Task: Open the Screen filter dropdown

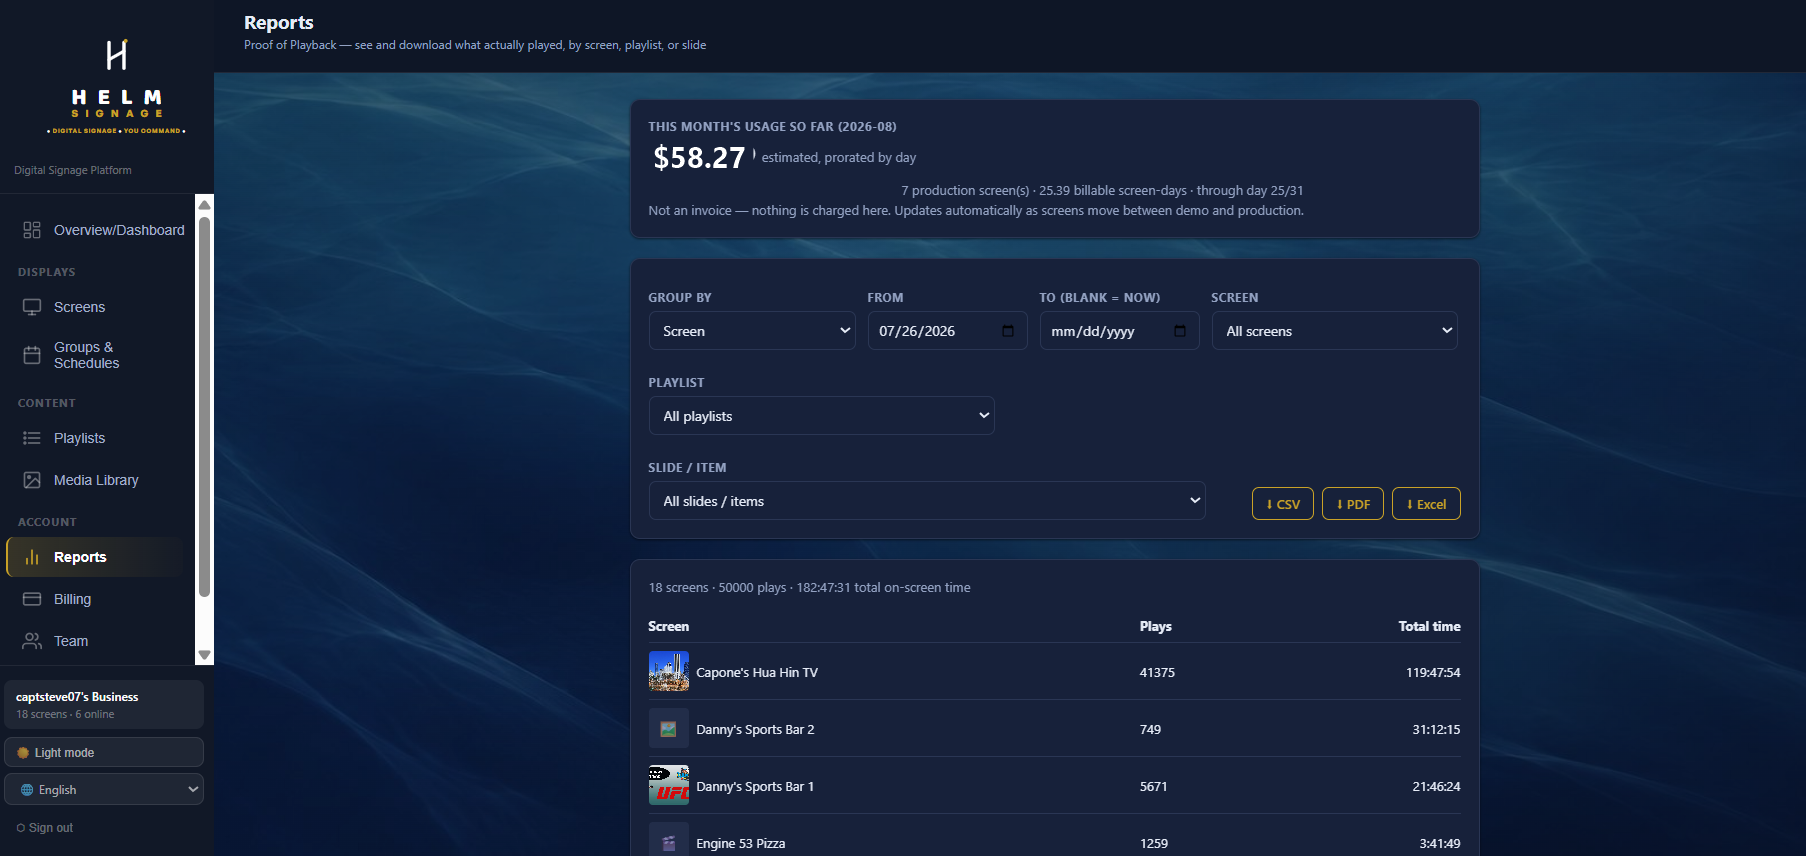Action: [1334, 331]
